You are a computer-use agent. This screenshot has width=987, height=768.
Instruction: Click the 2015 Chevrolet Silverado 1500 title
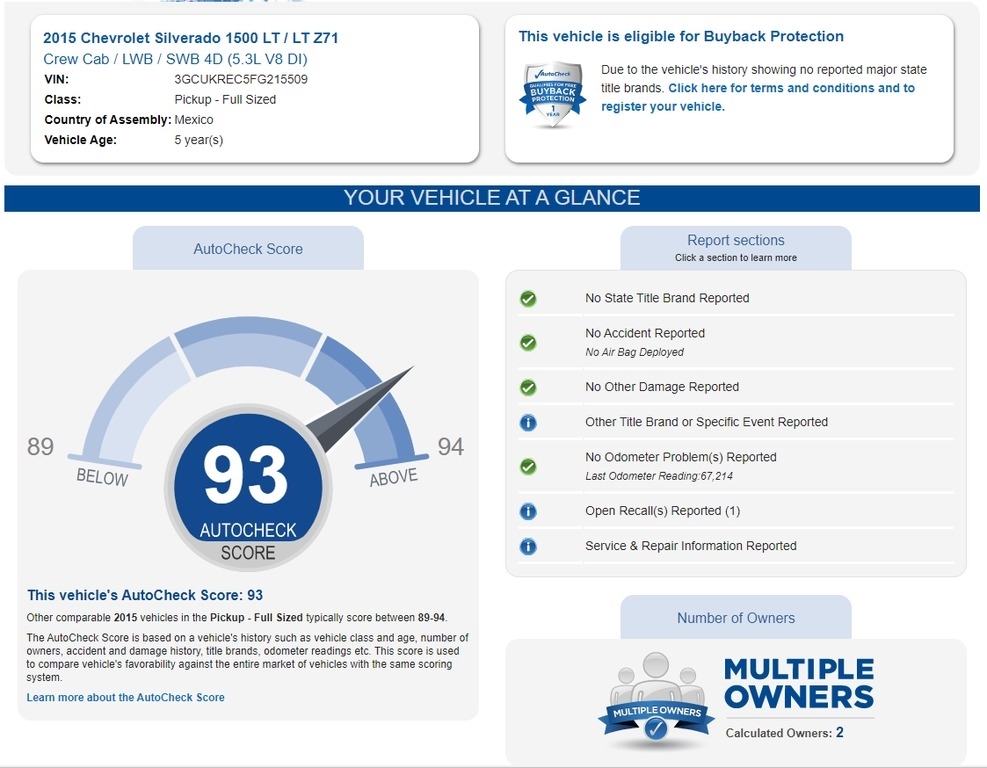click(x=191, y=38)
